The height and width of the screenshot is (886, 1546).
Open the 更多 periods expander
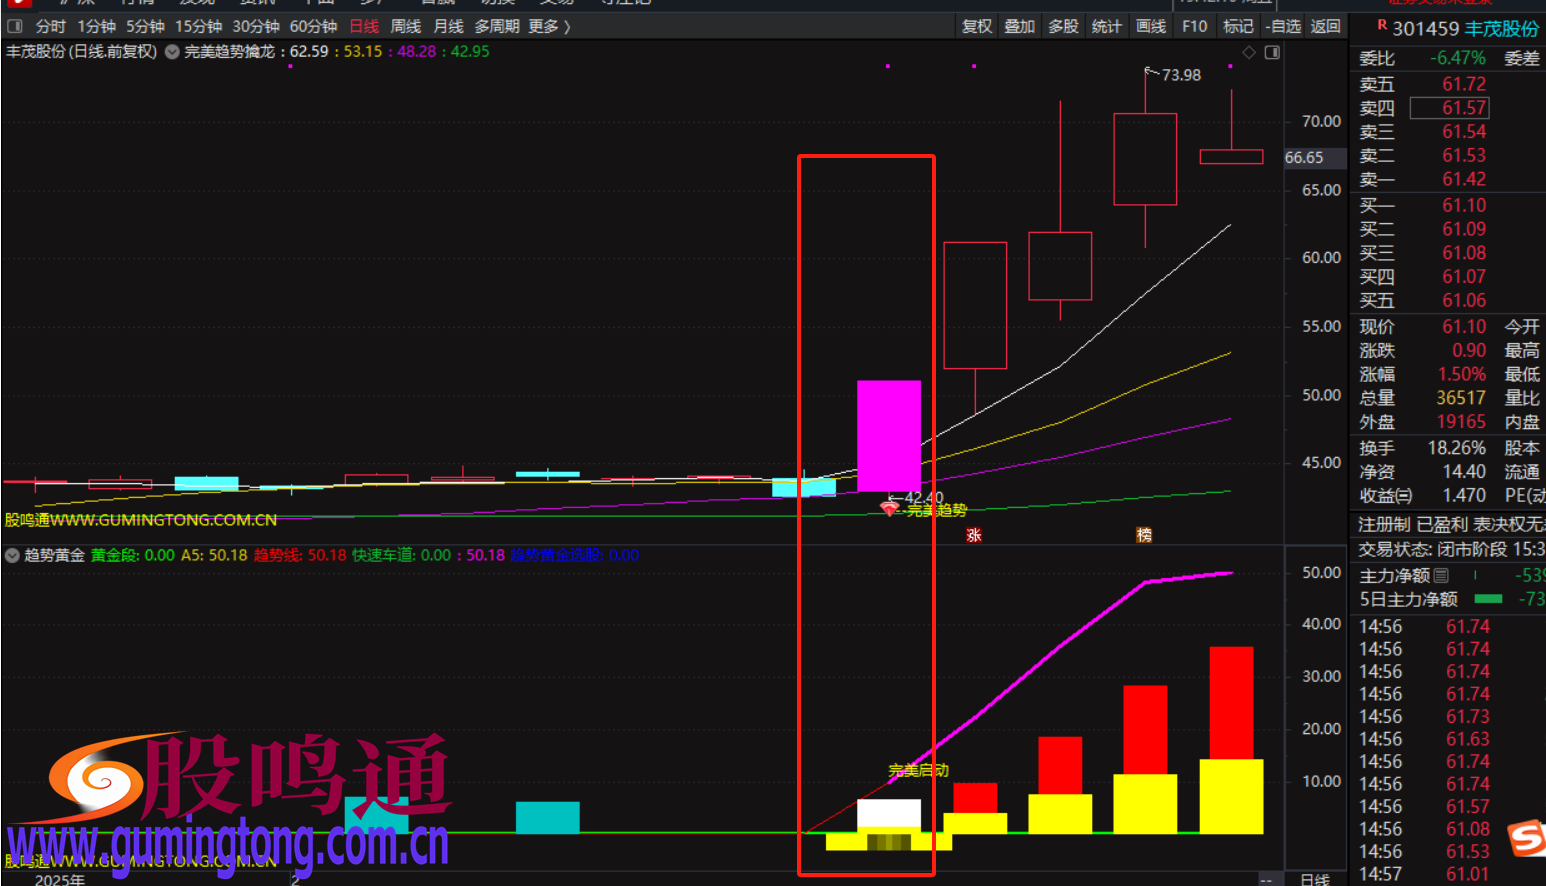tap(549, 26)
